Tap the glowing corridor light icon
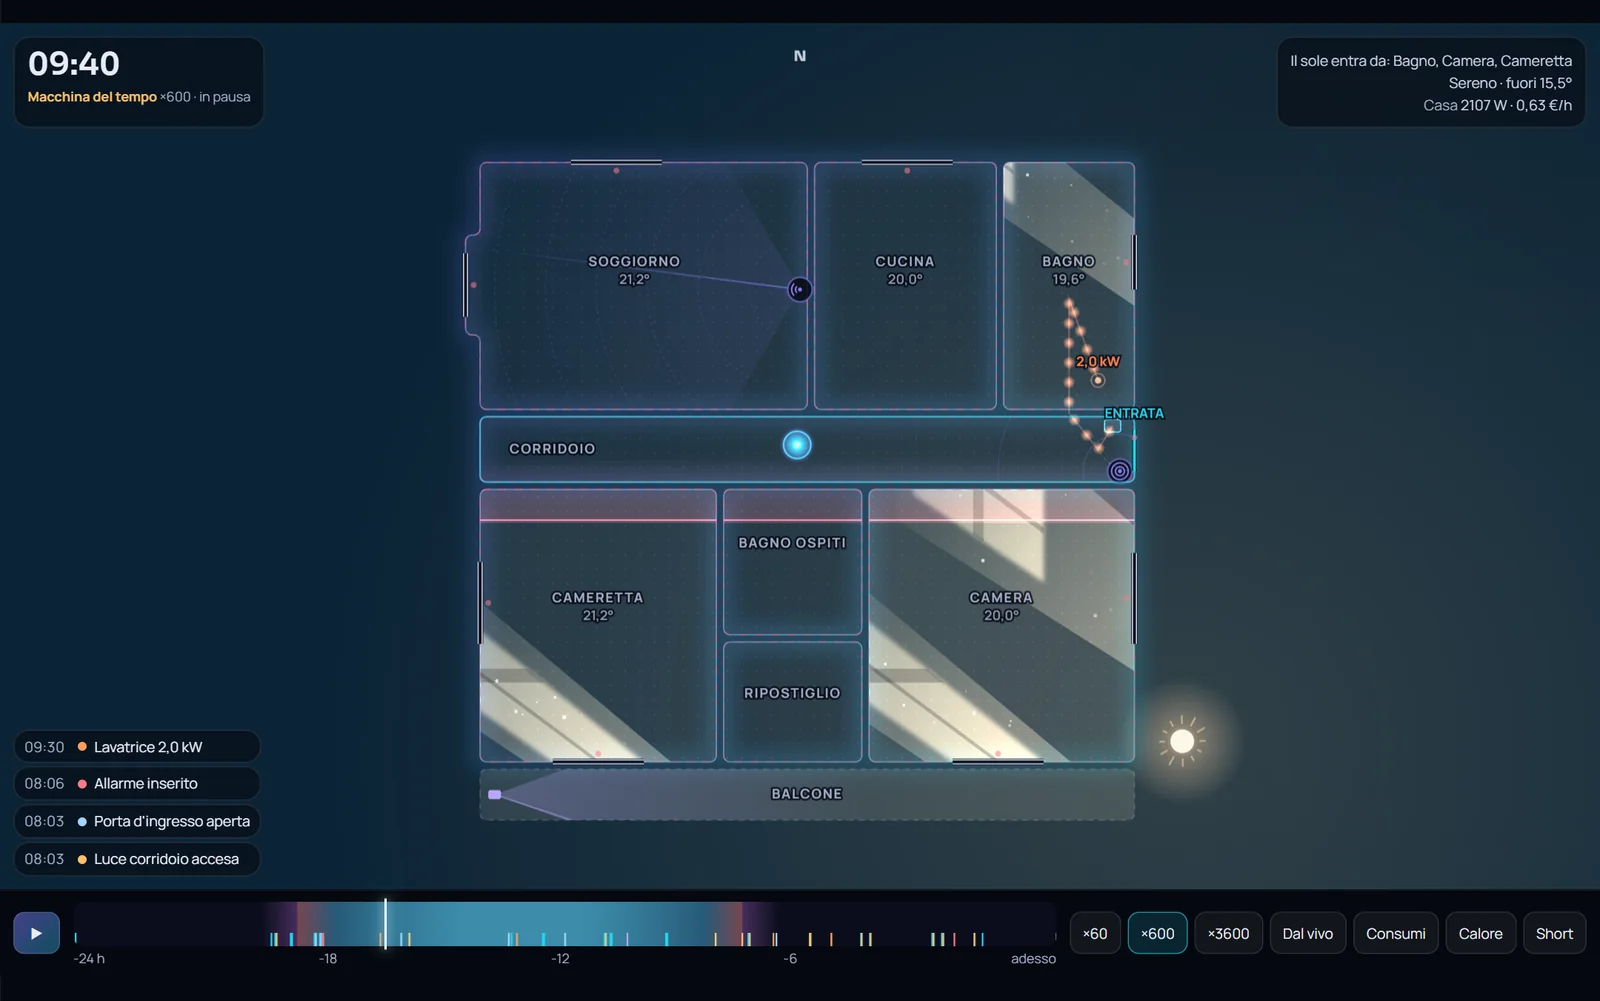Screen dimensions: 1600x1001 pyautogui.click(x=797, y=445)
